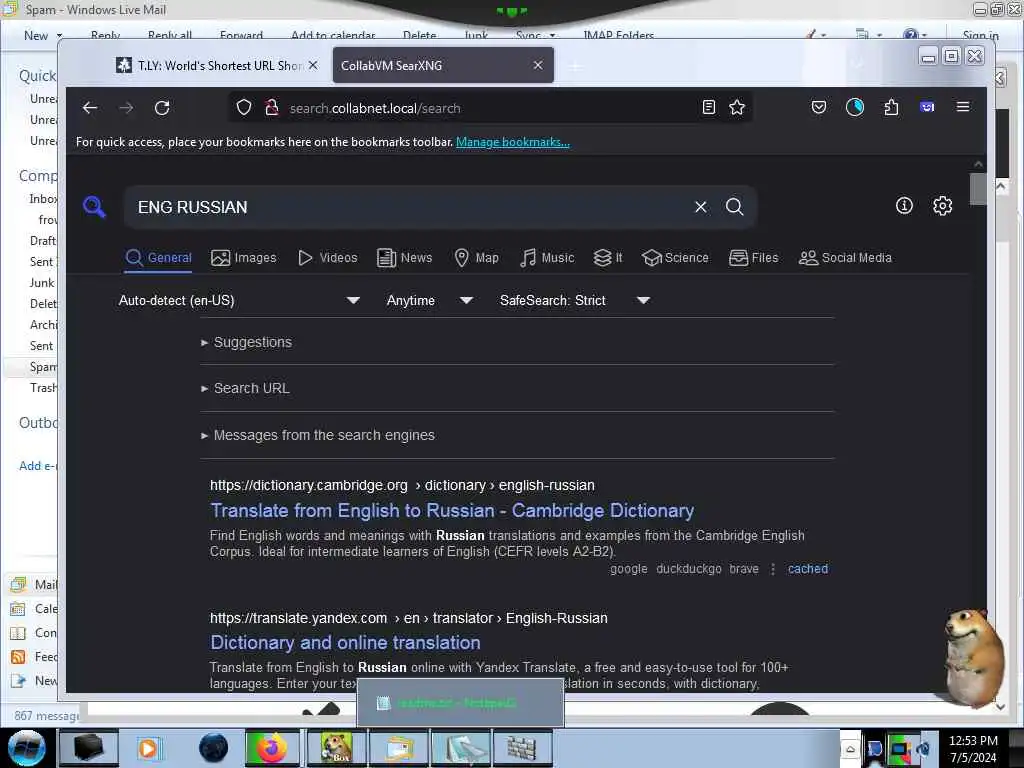Open the Firefox extensions puzzle icon
Screen dimensions: 1024x768
891,107
